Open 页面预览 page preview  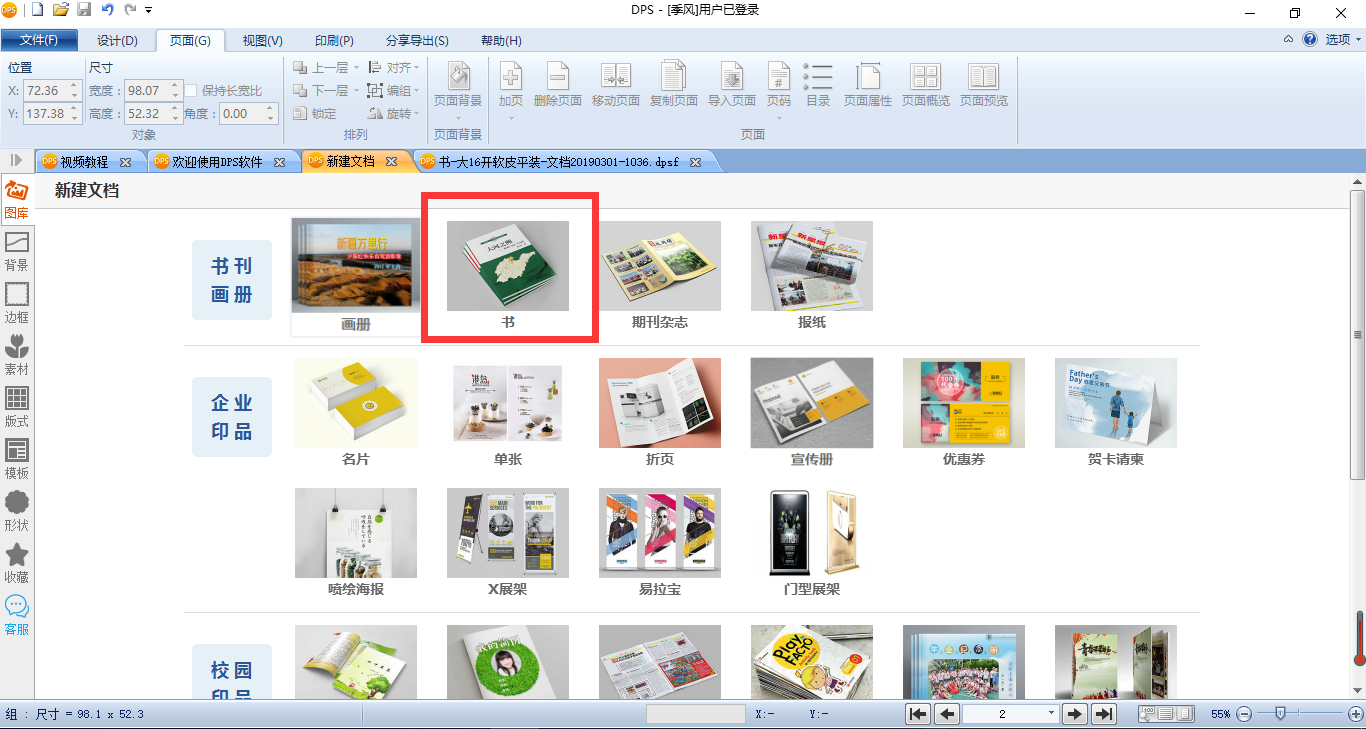(x=984, y=84)
